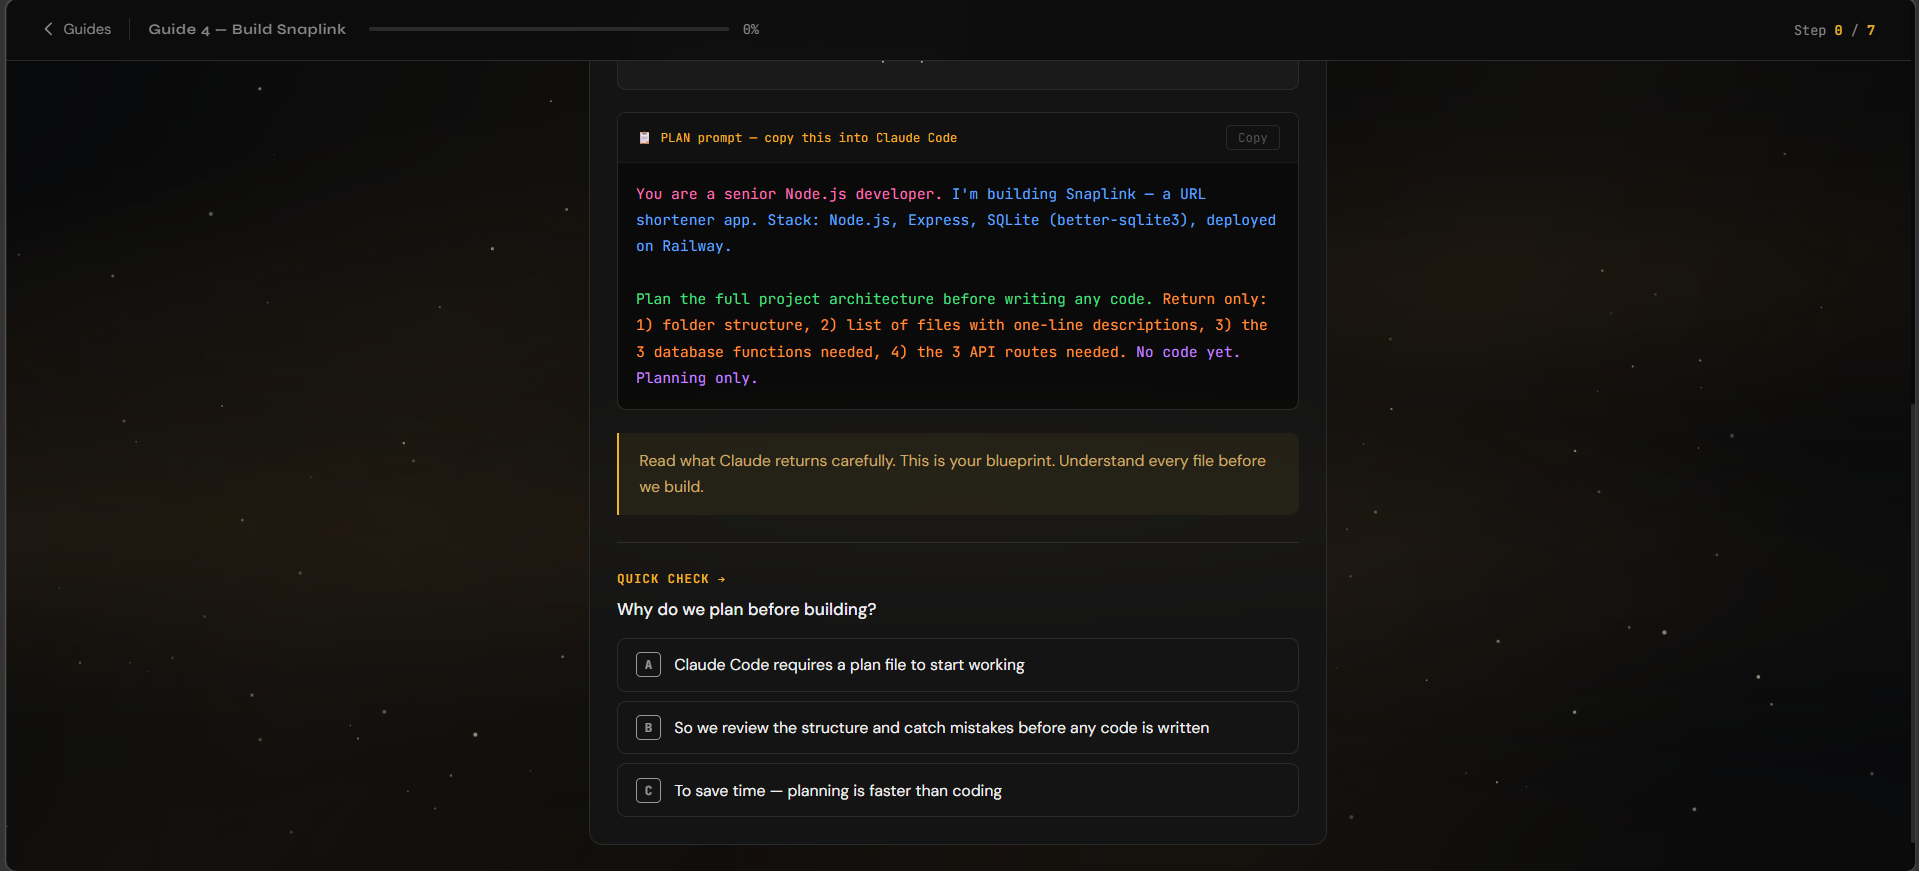Select answer C: planning is faster than coding

957,790
